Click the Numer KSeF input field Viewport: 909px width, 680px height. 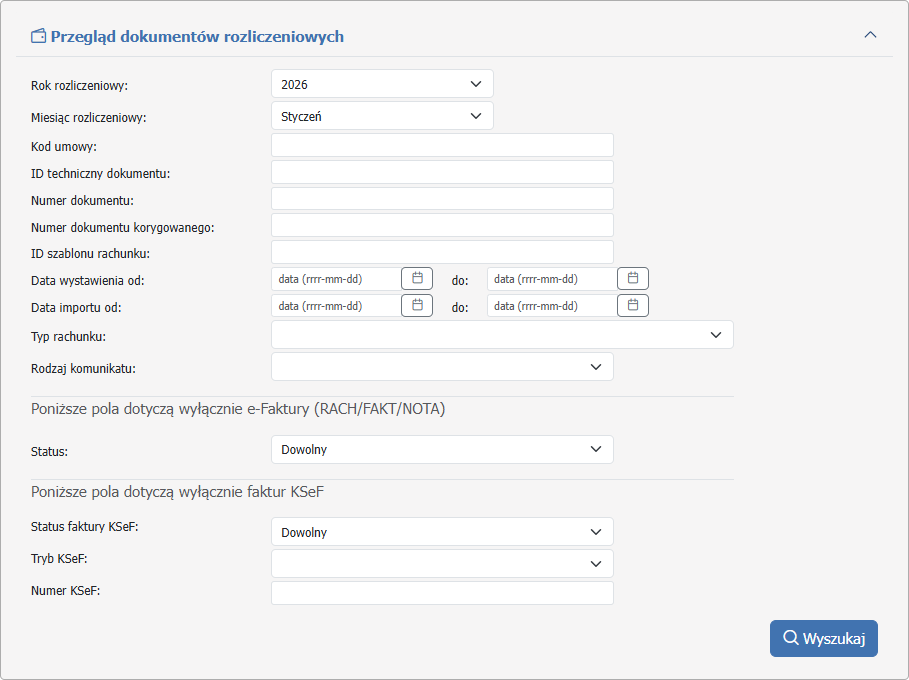pyautogui.click(x=442, y=594)
